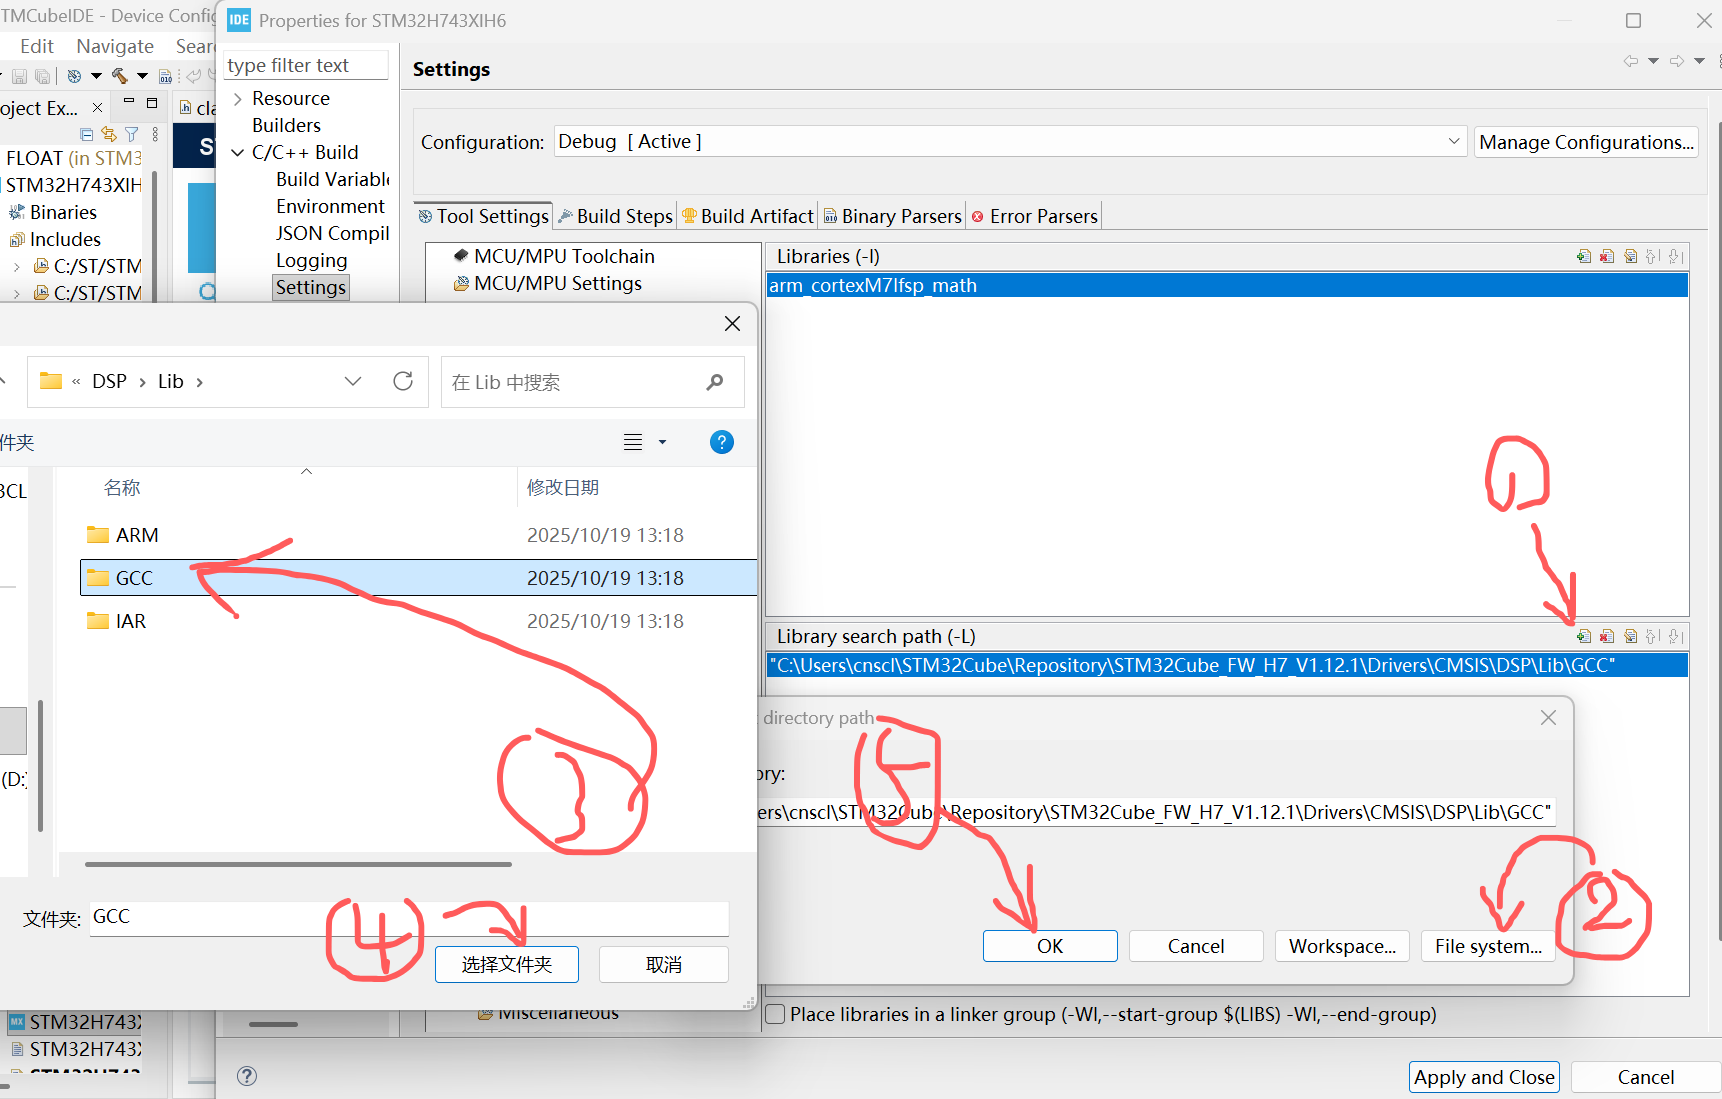Click the search magnifier in folder dialog
Screen dimensions: 1722x1099
point(714,382)
